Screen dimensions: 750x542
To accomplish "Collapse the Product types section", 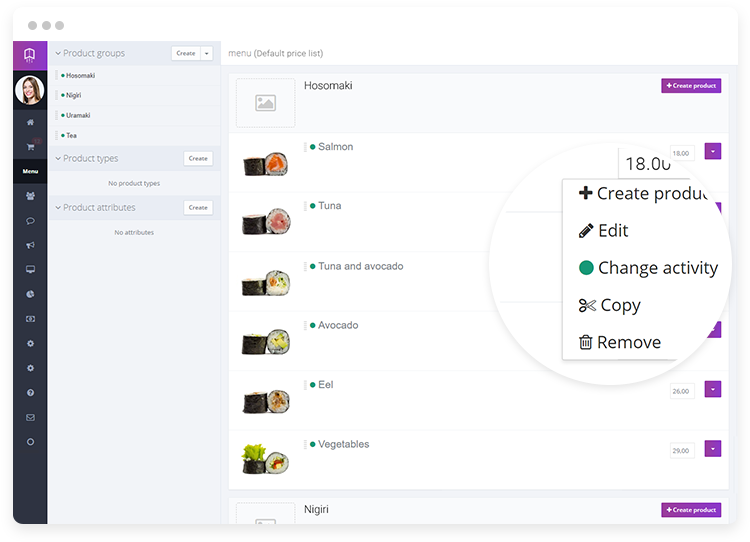I will click(x=58, y=158).
